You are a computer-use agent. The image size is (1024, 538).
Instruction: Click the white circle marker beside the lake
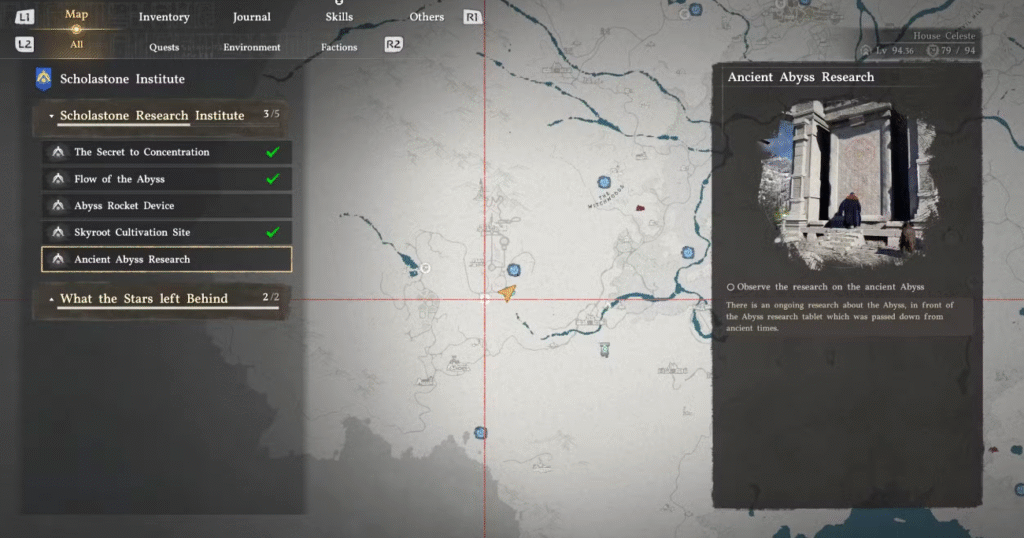pyautogui.click(x=425, y=268)
